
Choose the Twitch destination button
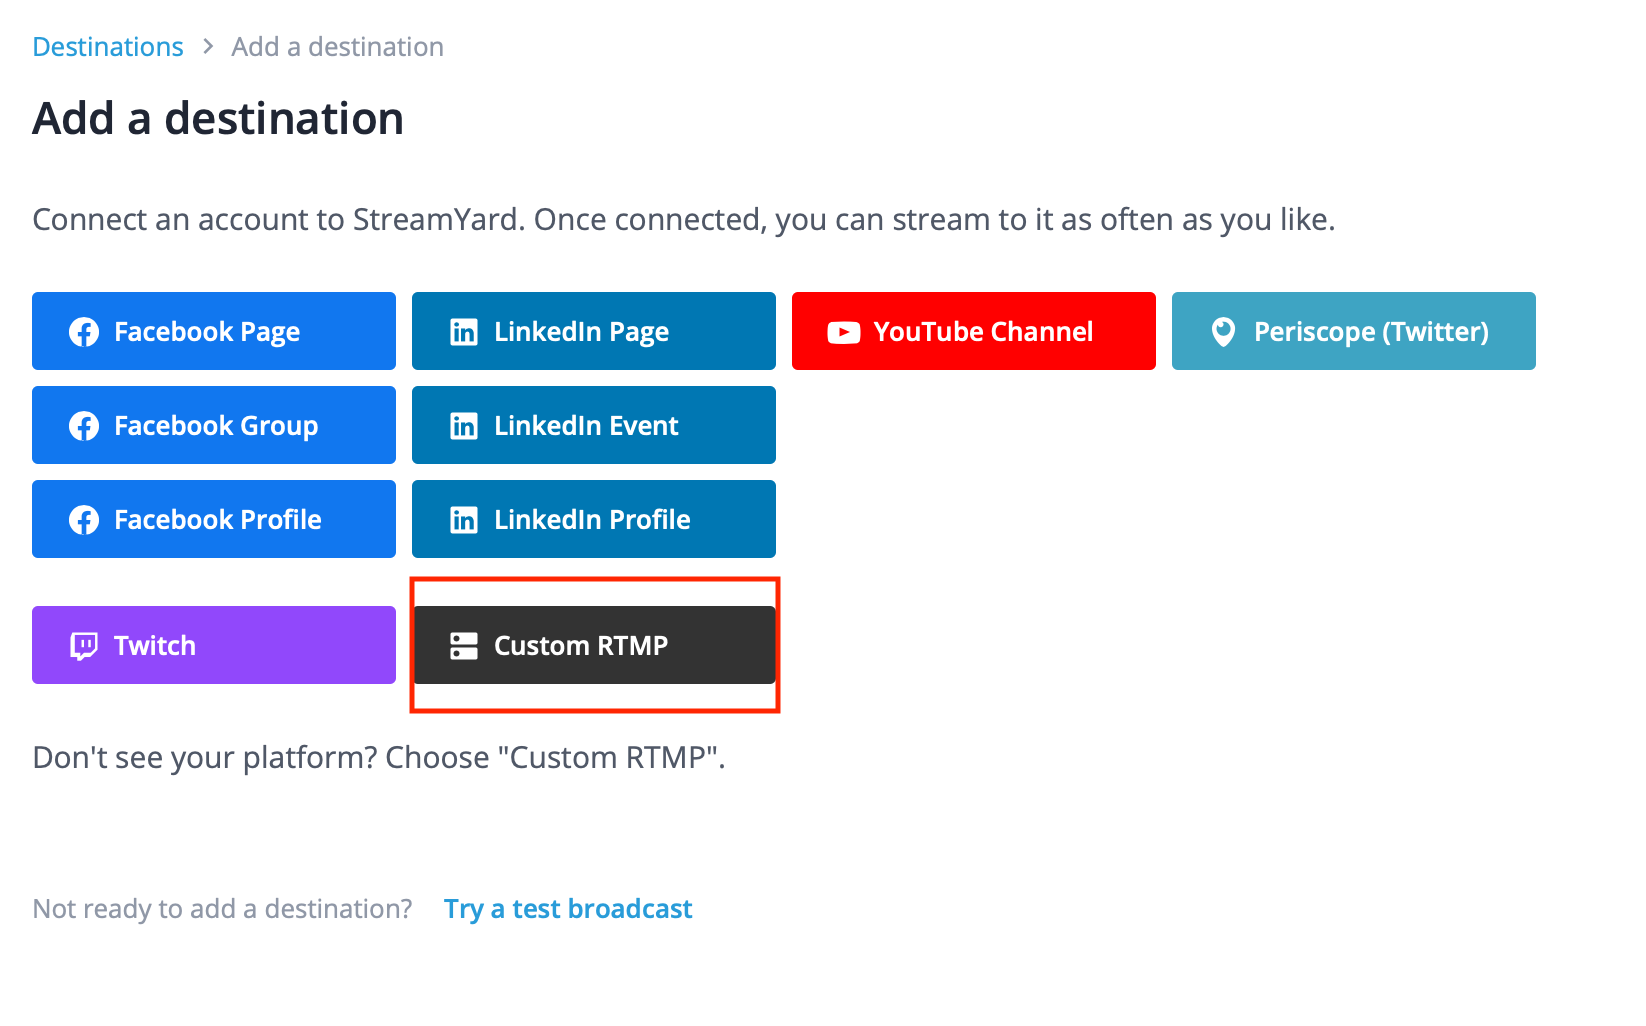coord(214,645)
